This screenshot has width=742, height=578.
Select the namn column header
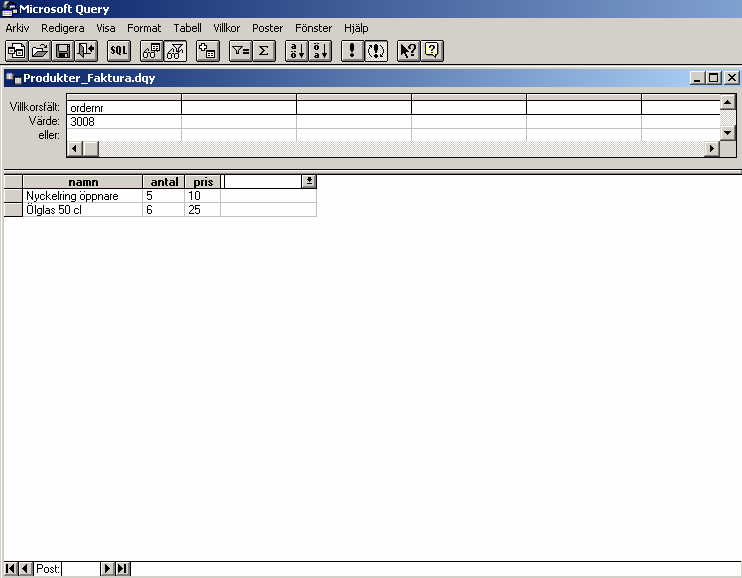point(83,182)
